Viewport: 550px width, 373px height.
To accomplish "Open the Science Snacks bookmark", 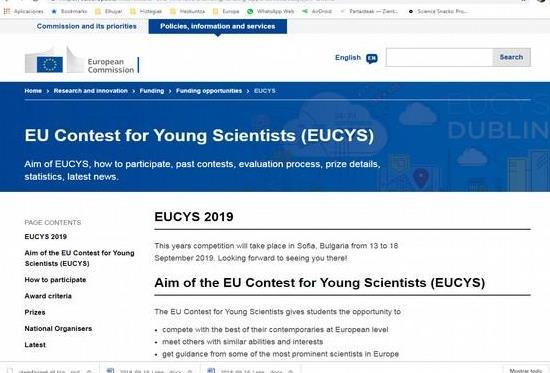I will 437,11.
